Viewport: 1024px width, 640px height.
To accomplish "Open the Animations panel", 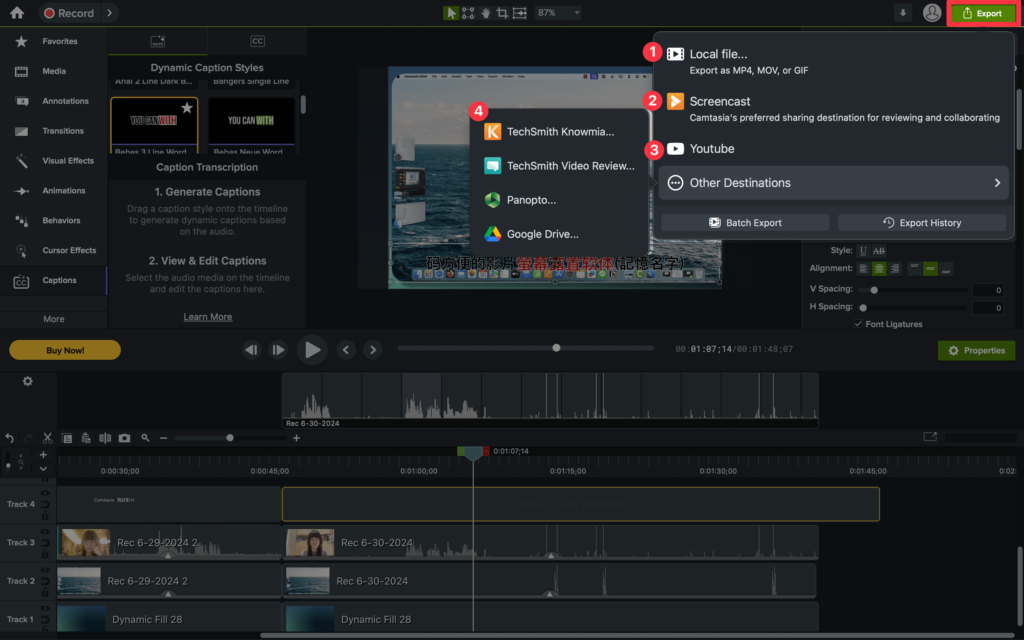I will [54, 191].
